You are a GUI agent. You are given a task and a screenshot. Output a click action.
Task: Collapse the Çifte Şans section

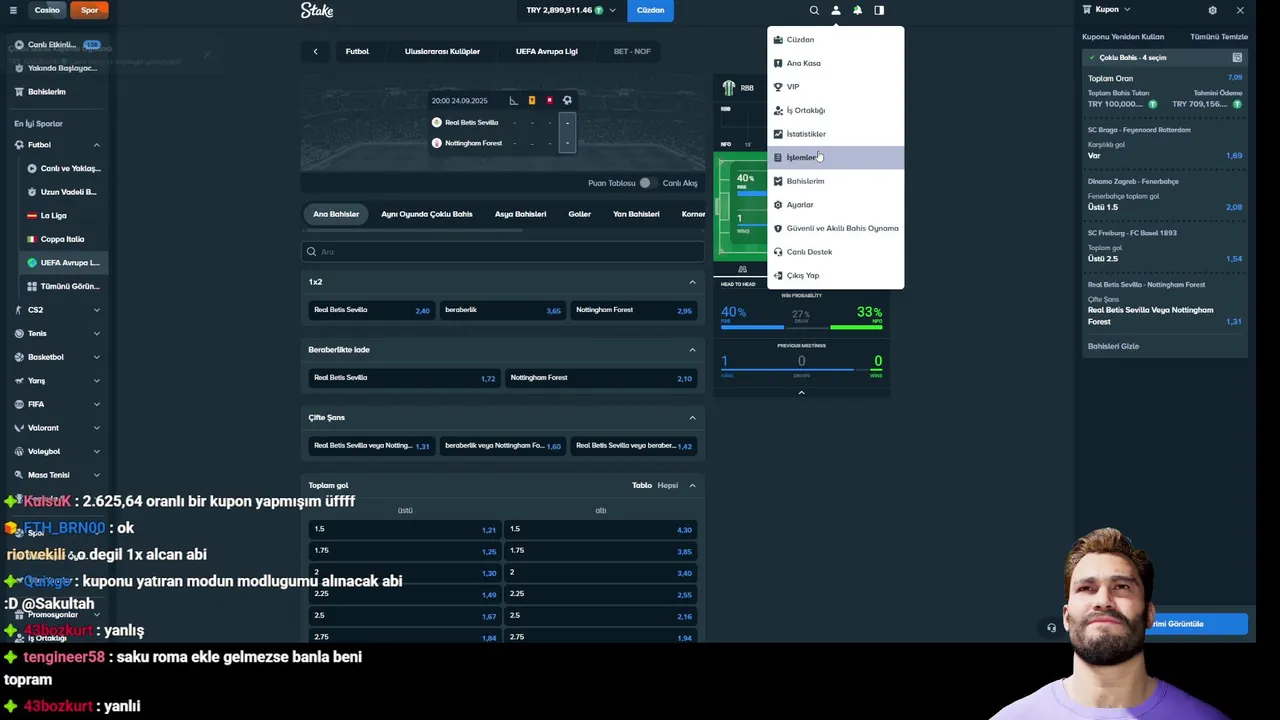point(692,418)
